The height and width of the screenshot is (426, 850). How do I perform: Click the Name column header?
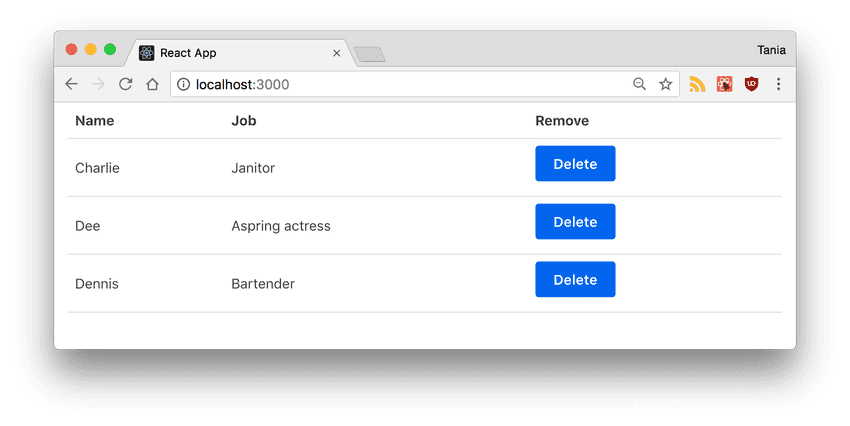pyautogui.click(x=95, y=120)
